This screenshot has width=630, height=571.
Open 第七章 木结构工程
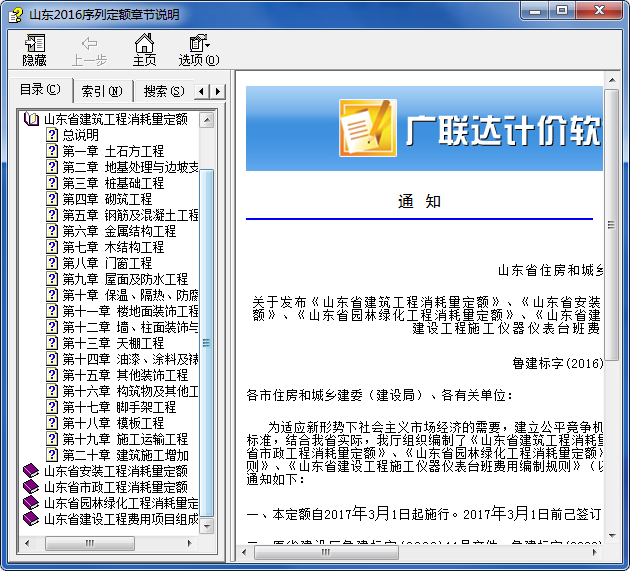[x=113, y=247]
